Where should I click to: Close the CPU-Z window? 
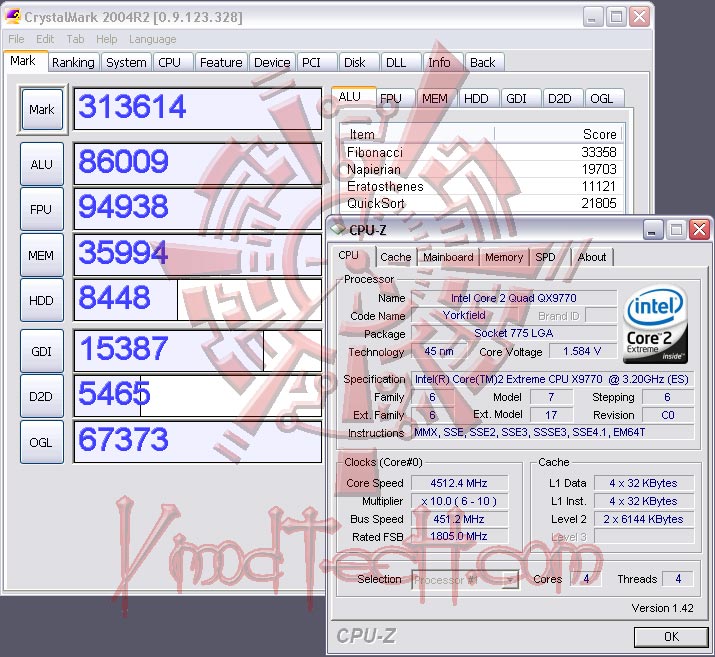[x=699, y=230]
